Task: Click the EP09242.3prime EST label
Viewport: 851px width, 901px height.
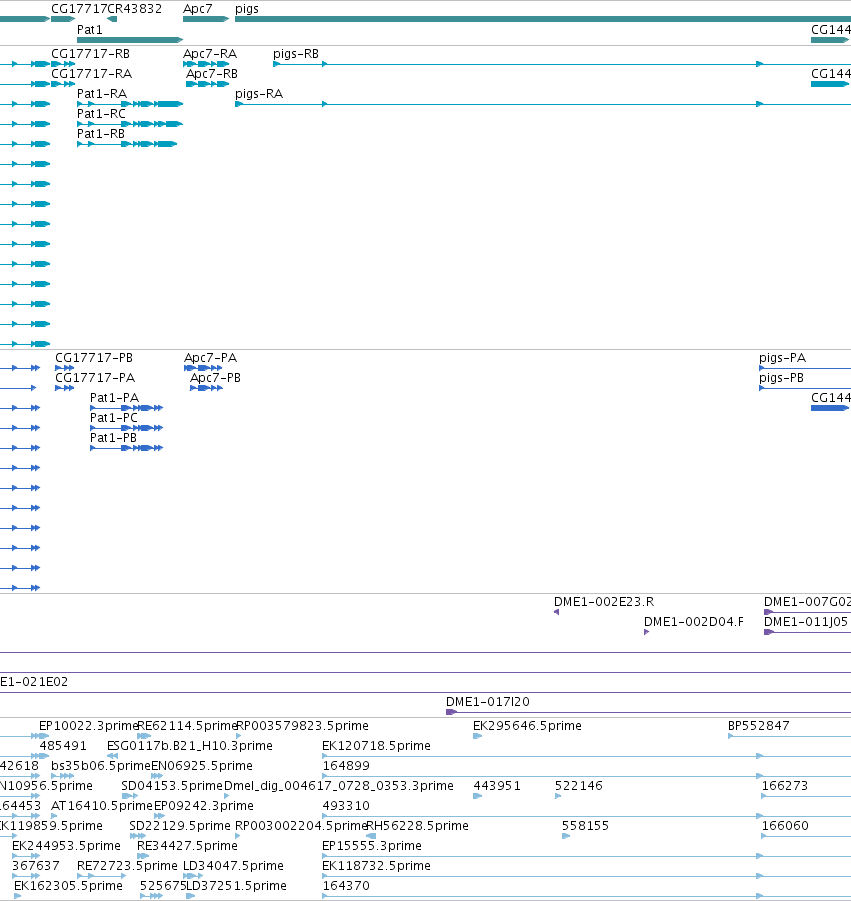Action: [x=203, y=806]
